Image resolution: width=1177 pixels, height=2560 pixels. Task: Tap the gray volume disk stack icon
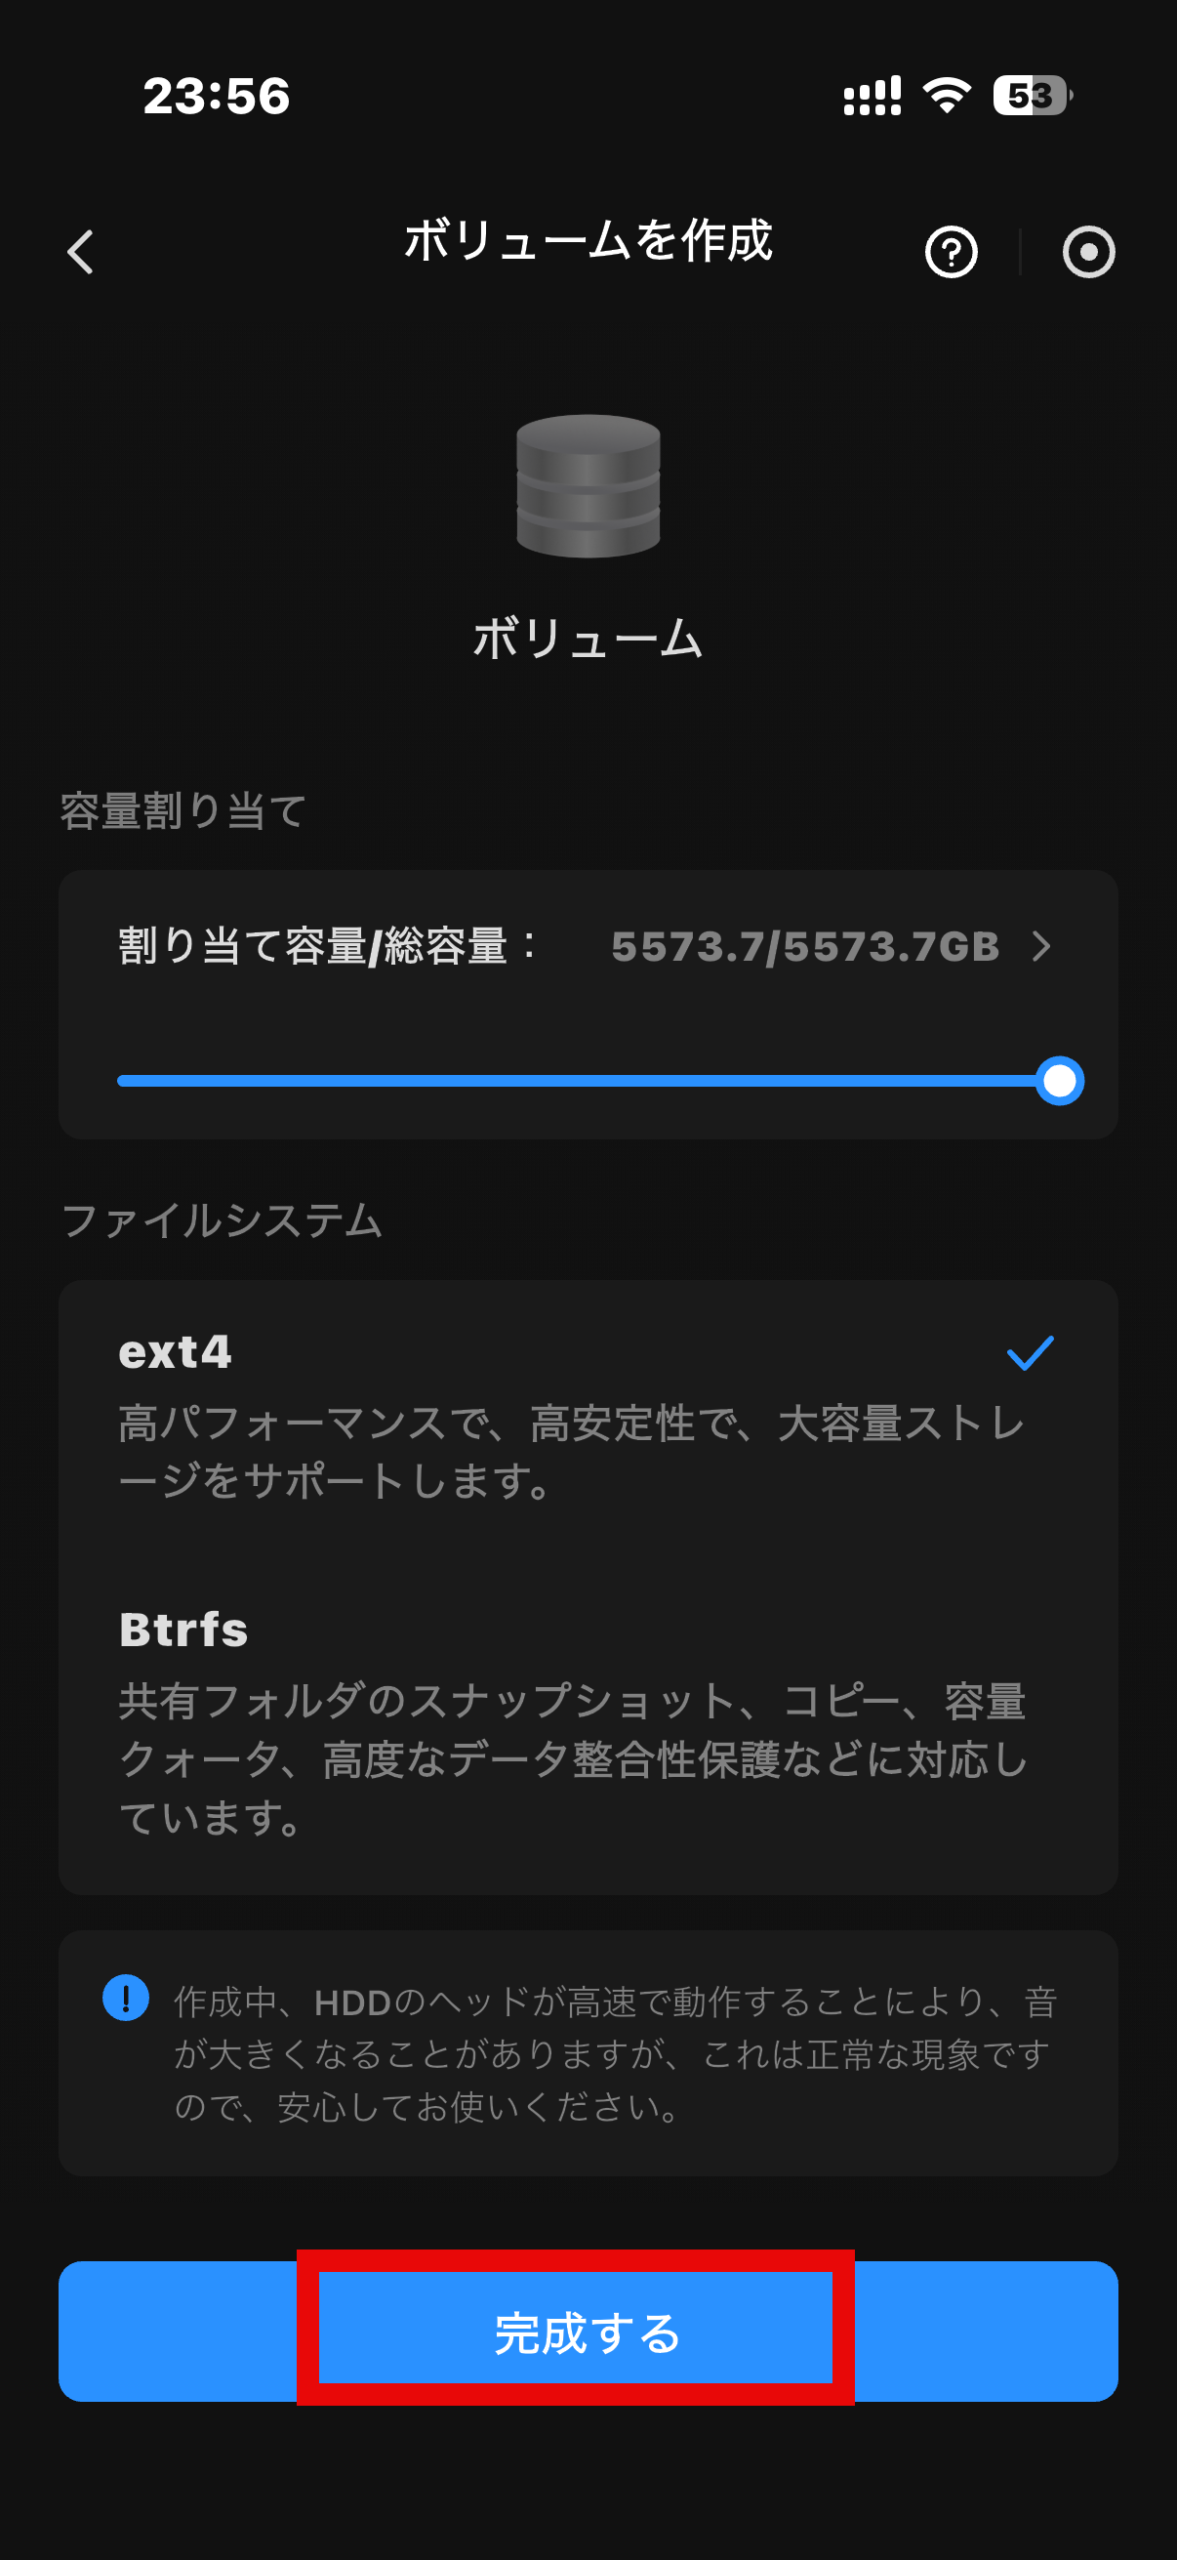pyautogui.click(x=588, y=486)
